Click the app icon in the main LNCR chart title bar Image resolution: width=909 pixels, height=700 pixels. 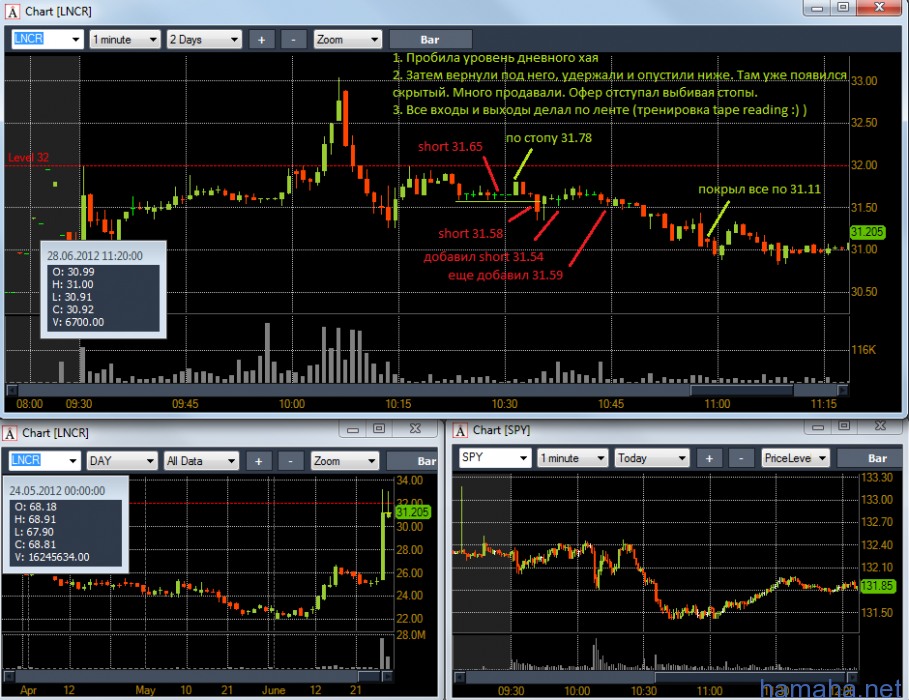12,10
